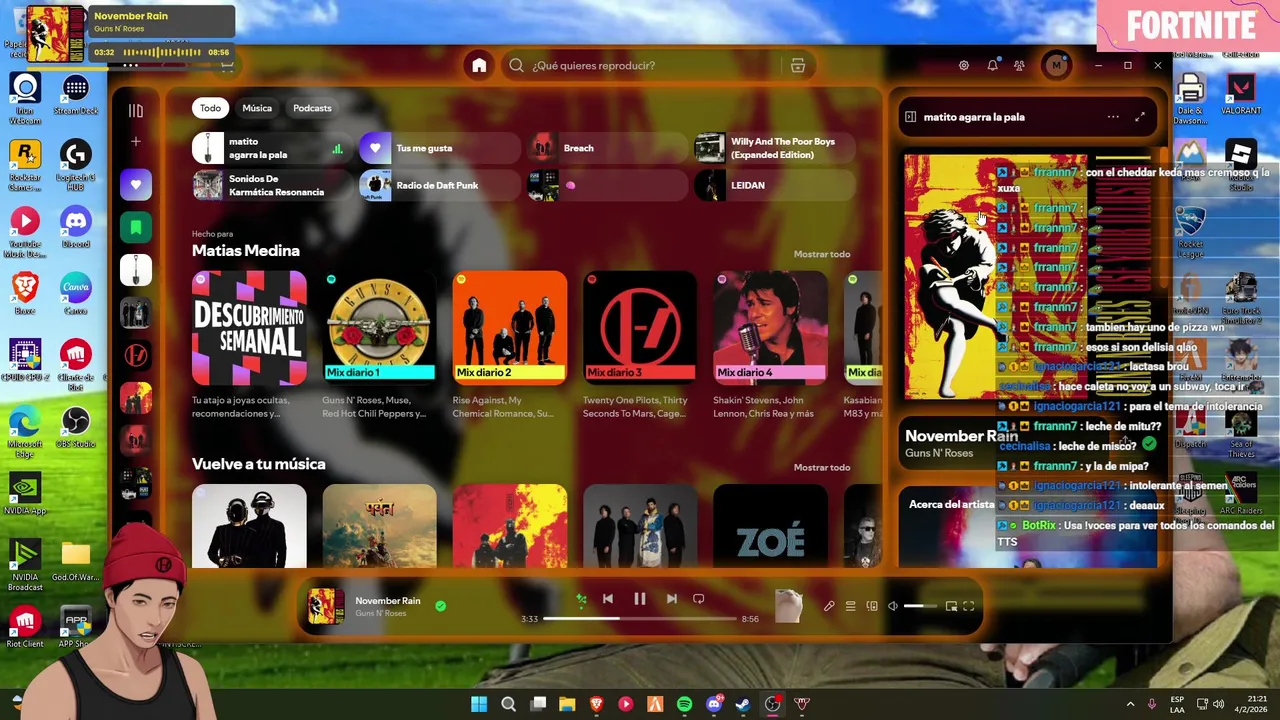Select the 'Podcasts' filter chip

tap(312, 108)
